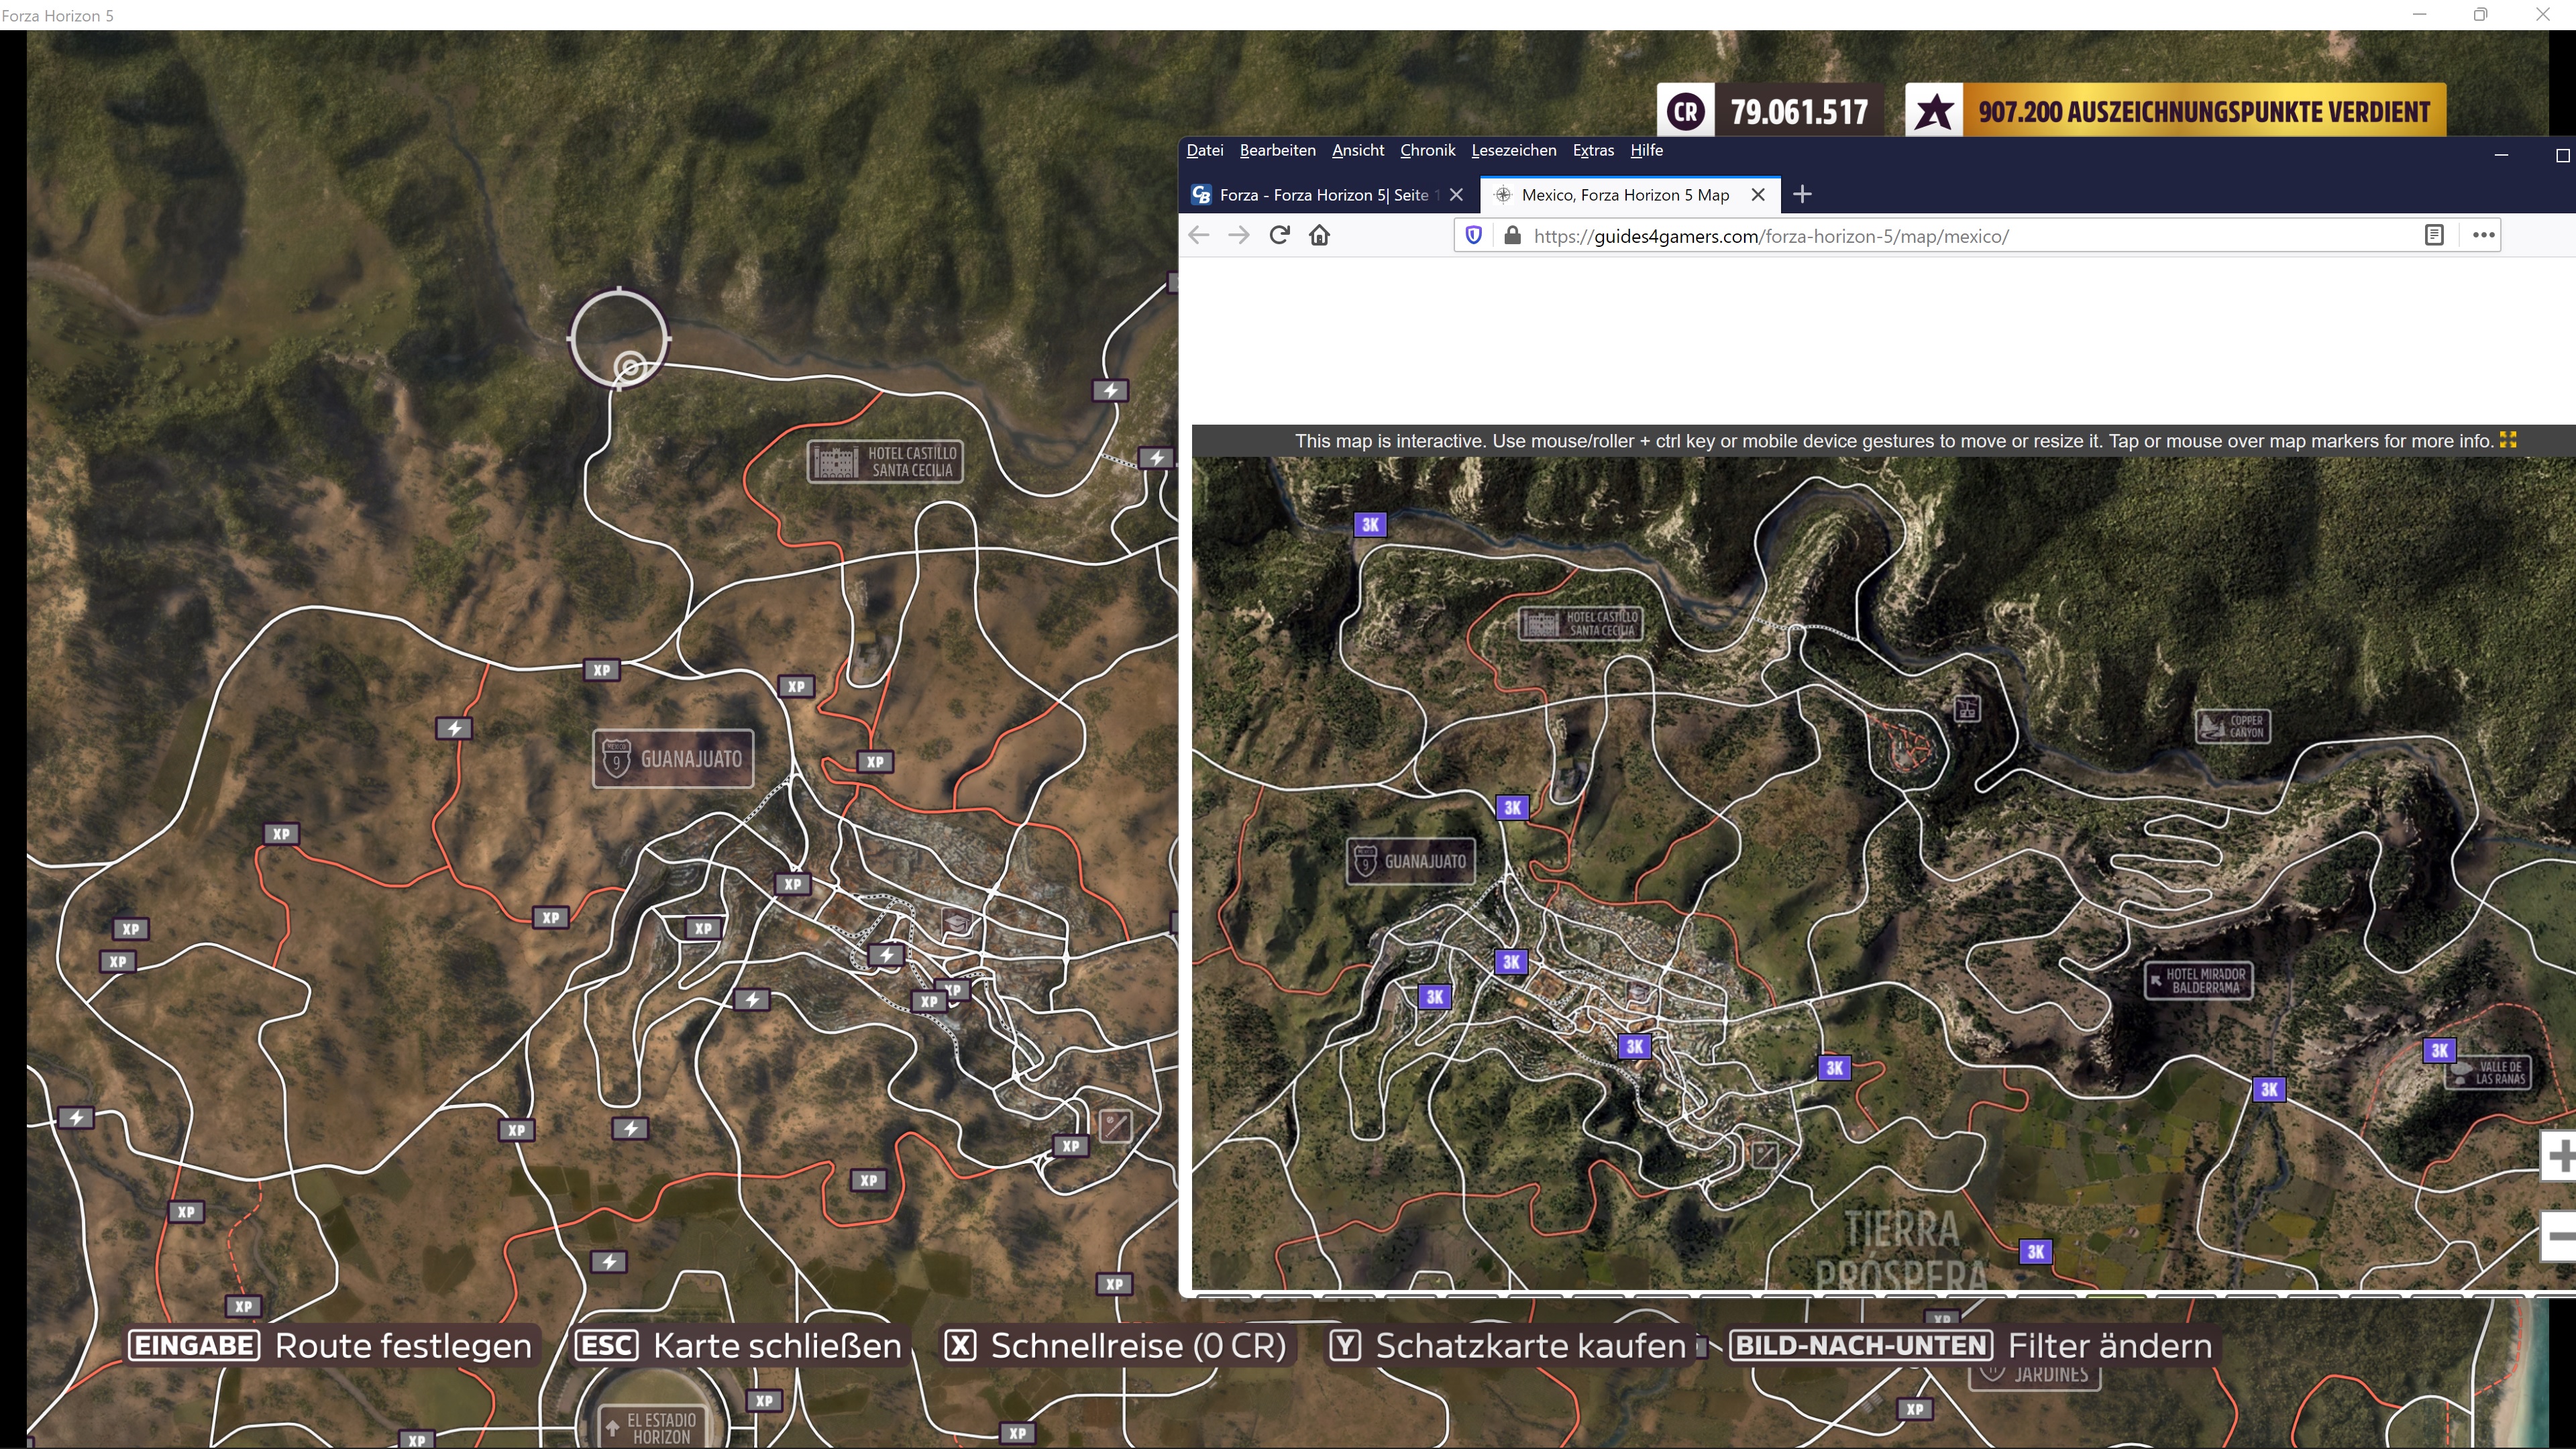Select Hotel Castillo Santa Cecilia on game map
The image size is (2576, 1449).
(x=885, y=461)
